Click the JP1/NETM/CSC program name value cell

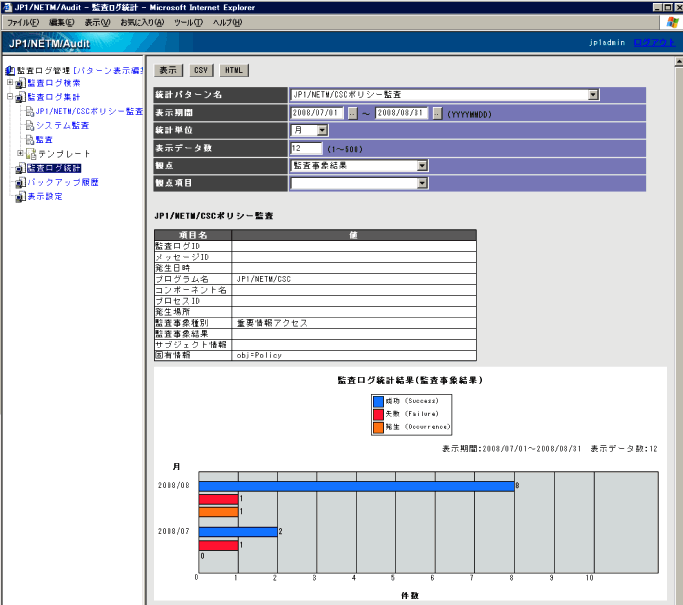pos(354,279)
